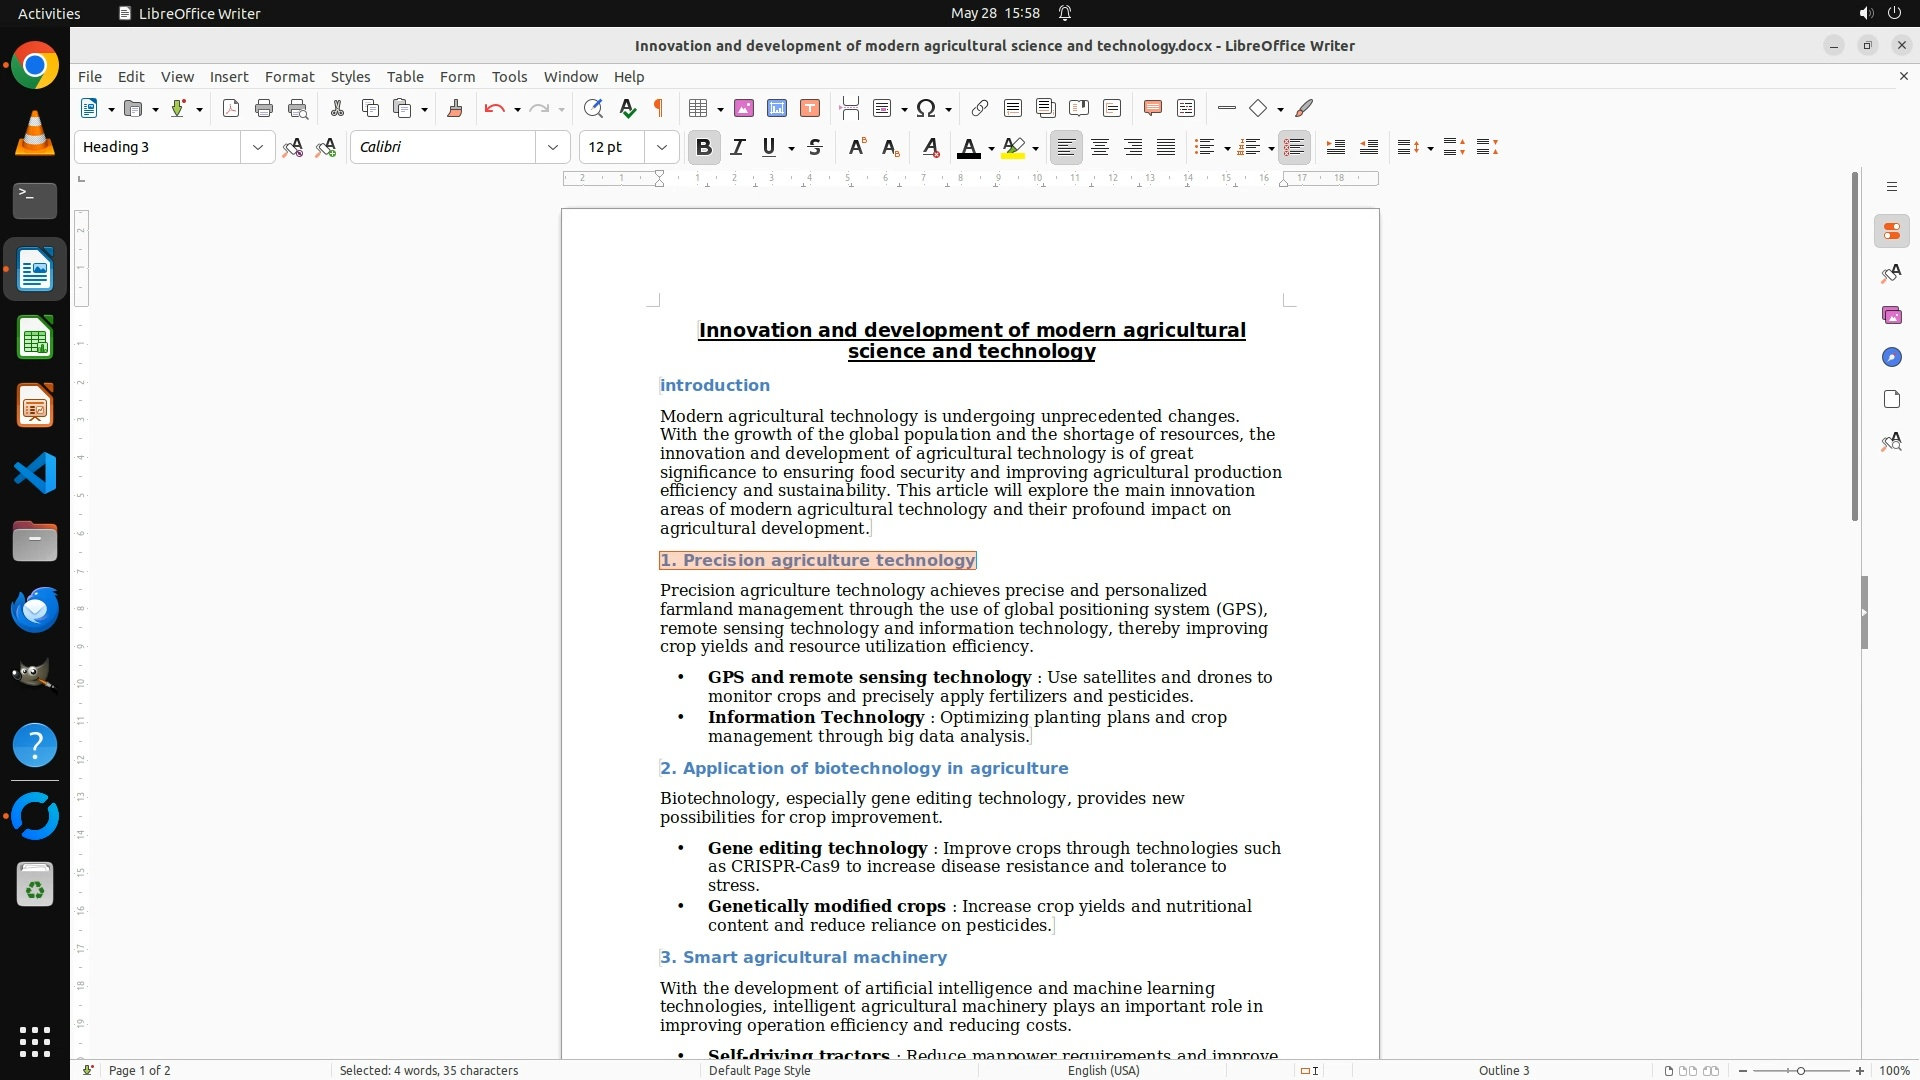Image resolution: width=1920 pixels, height=1080 pixels.
Task: Open the Tools menu
Action: pos(509,76)
